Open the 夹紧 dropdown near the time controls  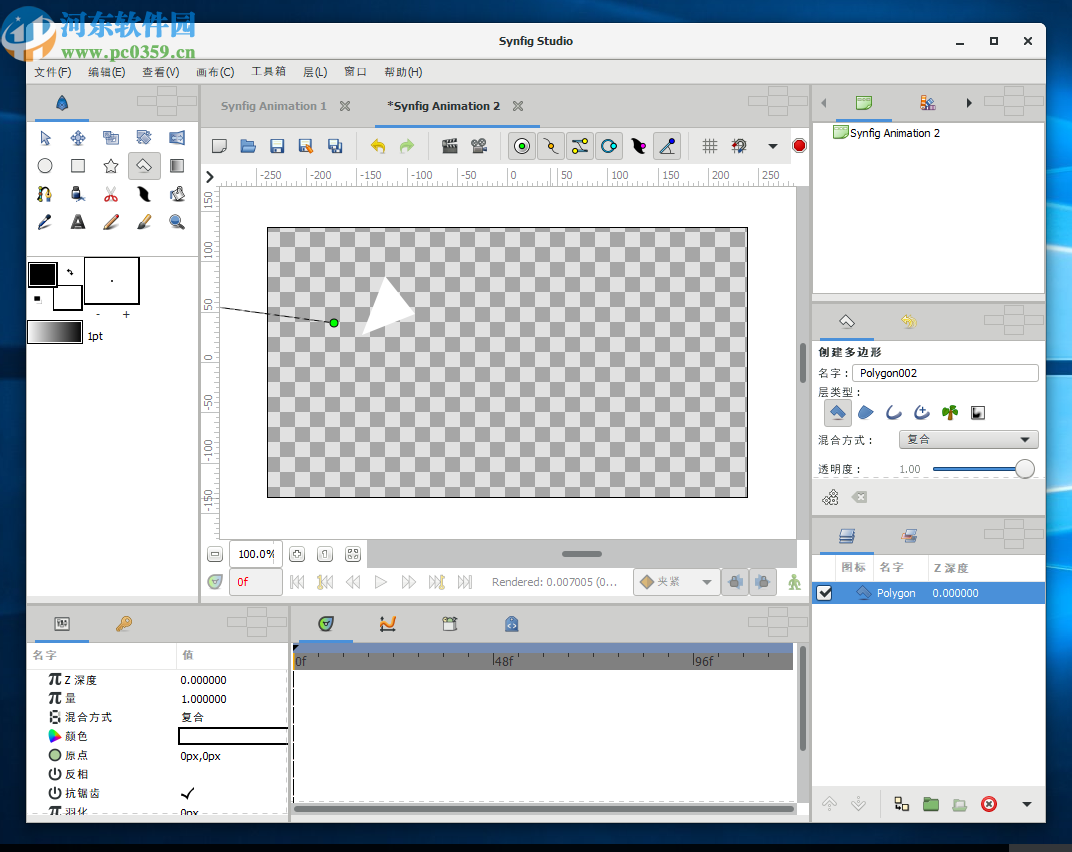[x=676, y=582]
